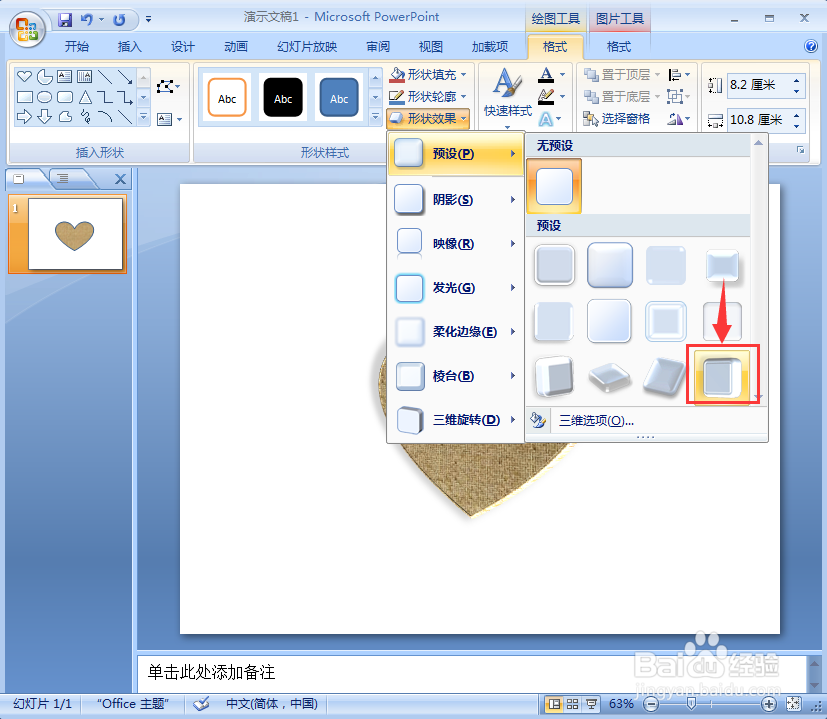Screen dimensions: 827x719
Task: Redo the last action
Action: pos(119,20)
